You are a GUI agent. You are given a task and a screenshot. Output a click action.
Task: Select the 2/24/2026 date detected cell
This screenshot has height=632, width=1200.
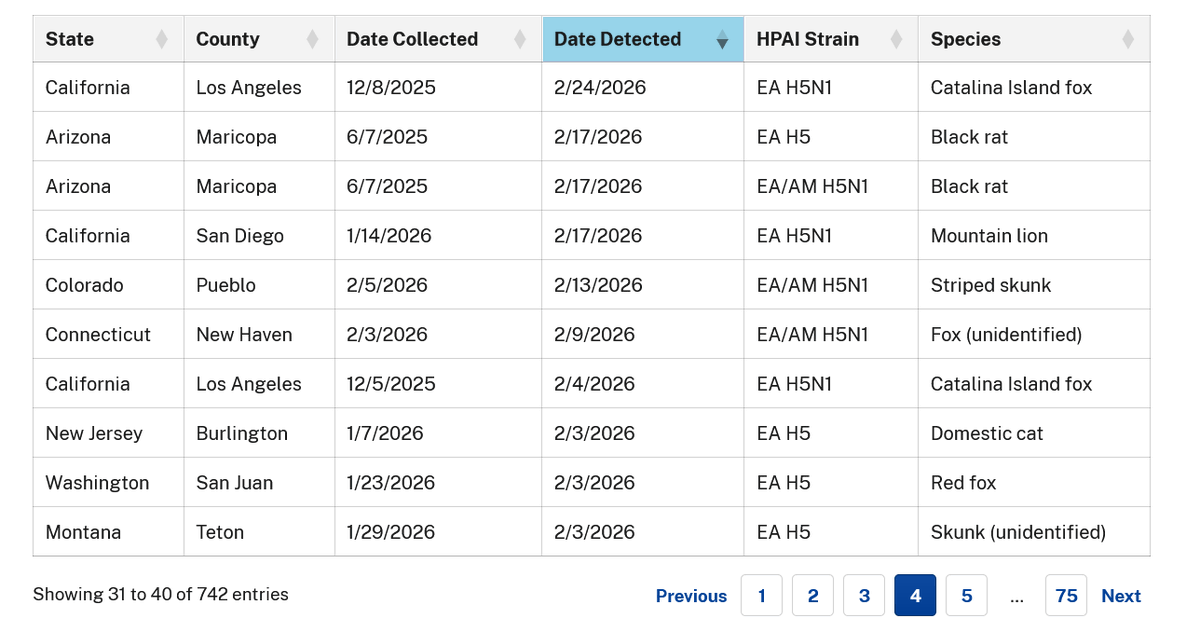643,87
